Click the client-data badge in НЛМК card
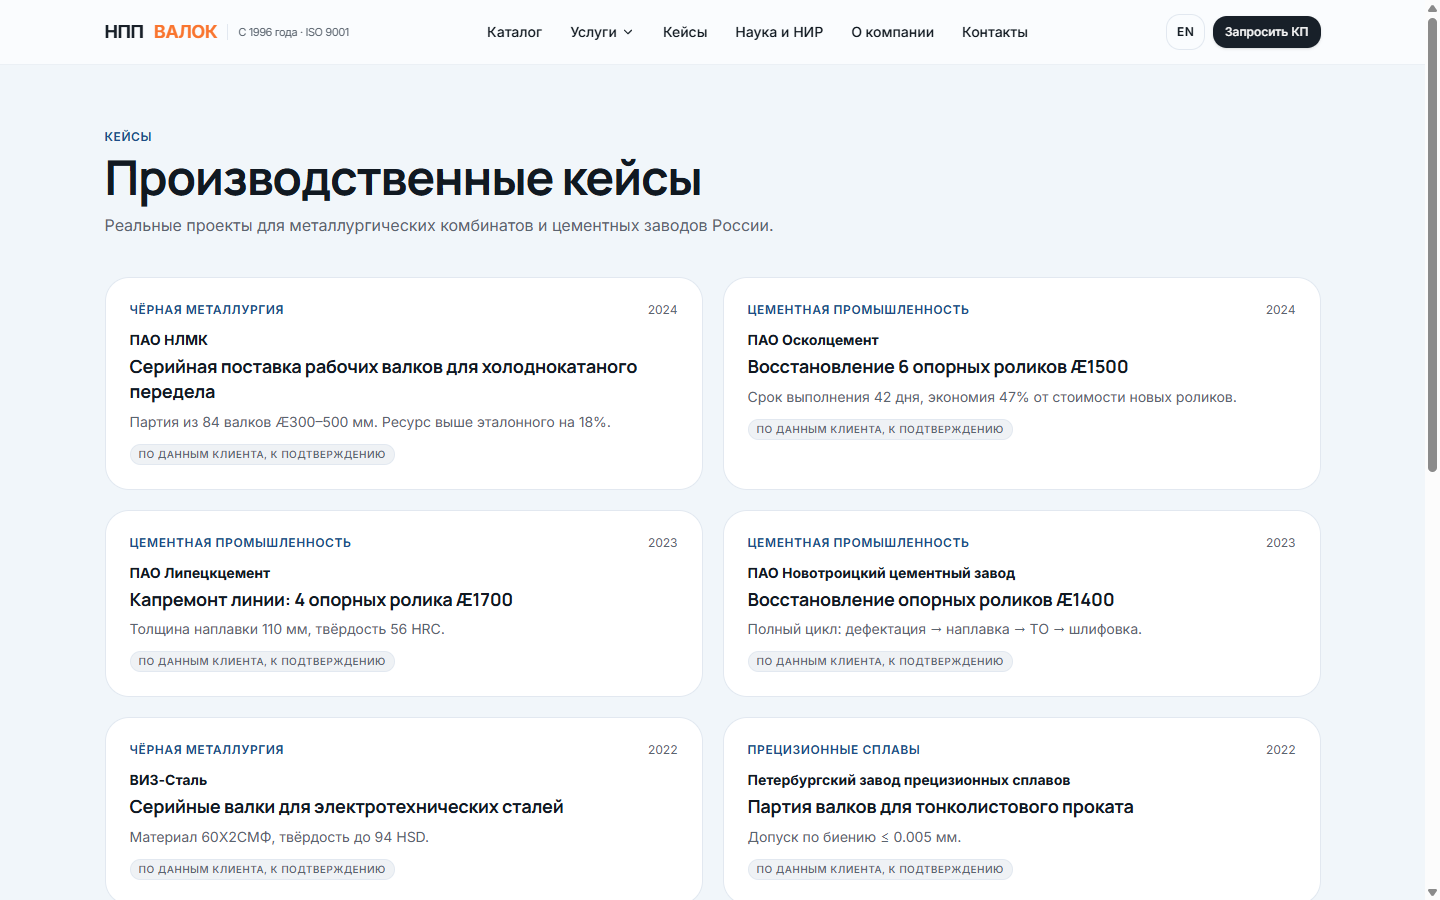The image size is (1440, 900). click(x=262, y=455)
